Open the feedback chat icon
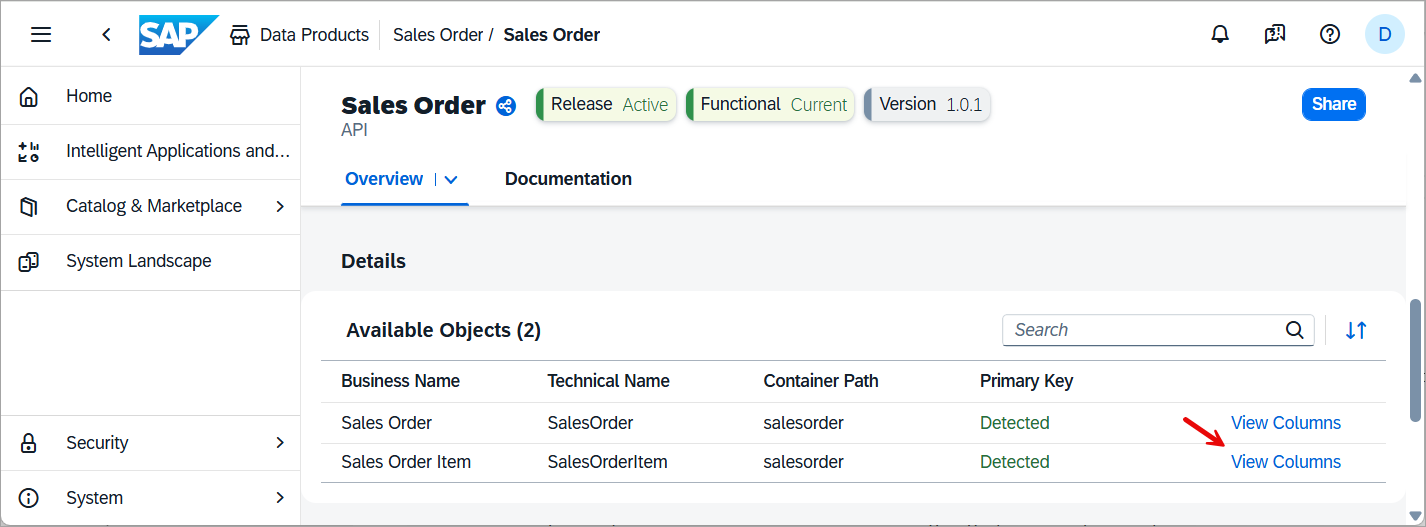The height and width of the screenshot is (527, 1426). pyautogui.click(x=1274, y=35)
